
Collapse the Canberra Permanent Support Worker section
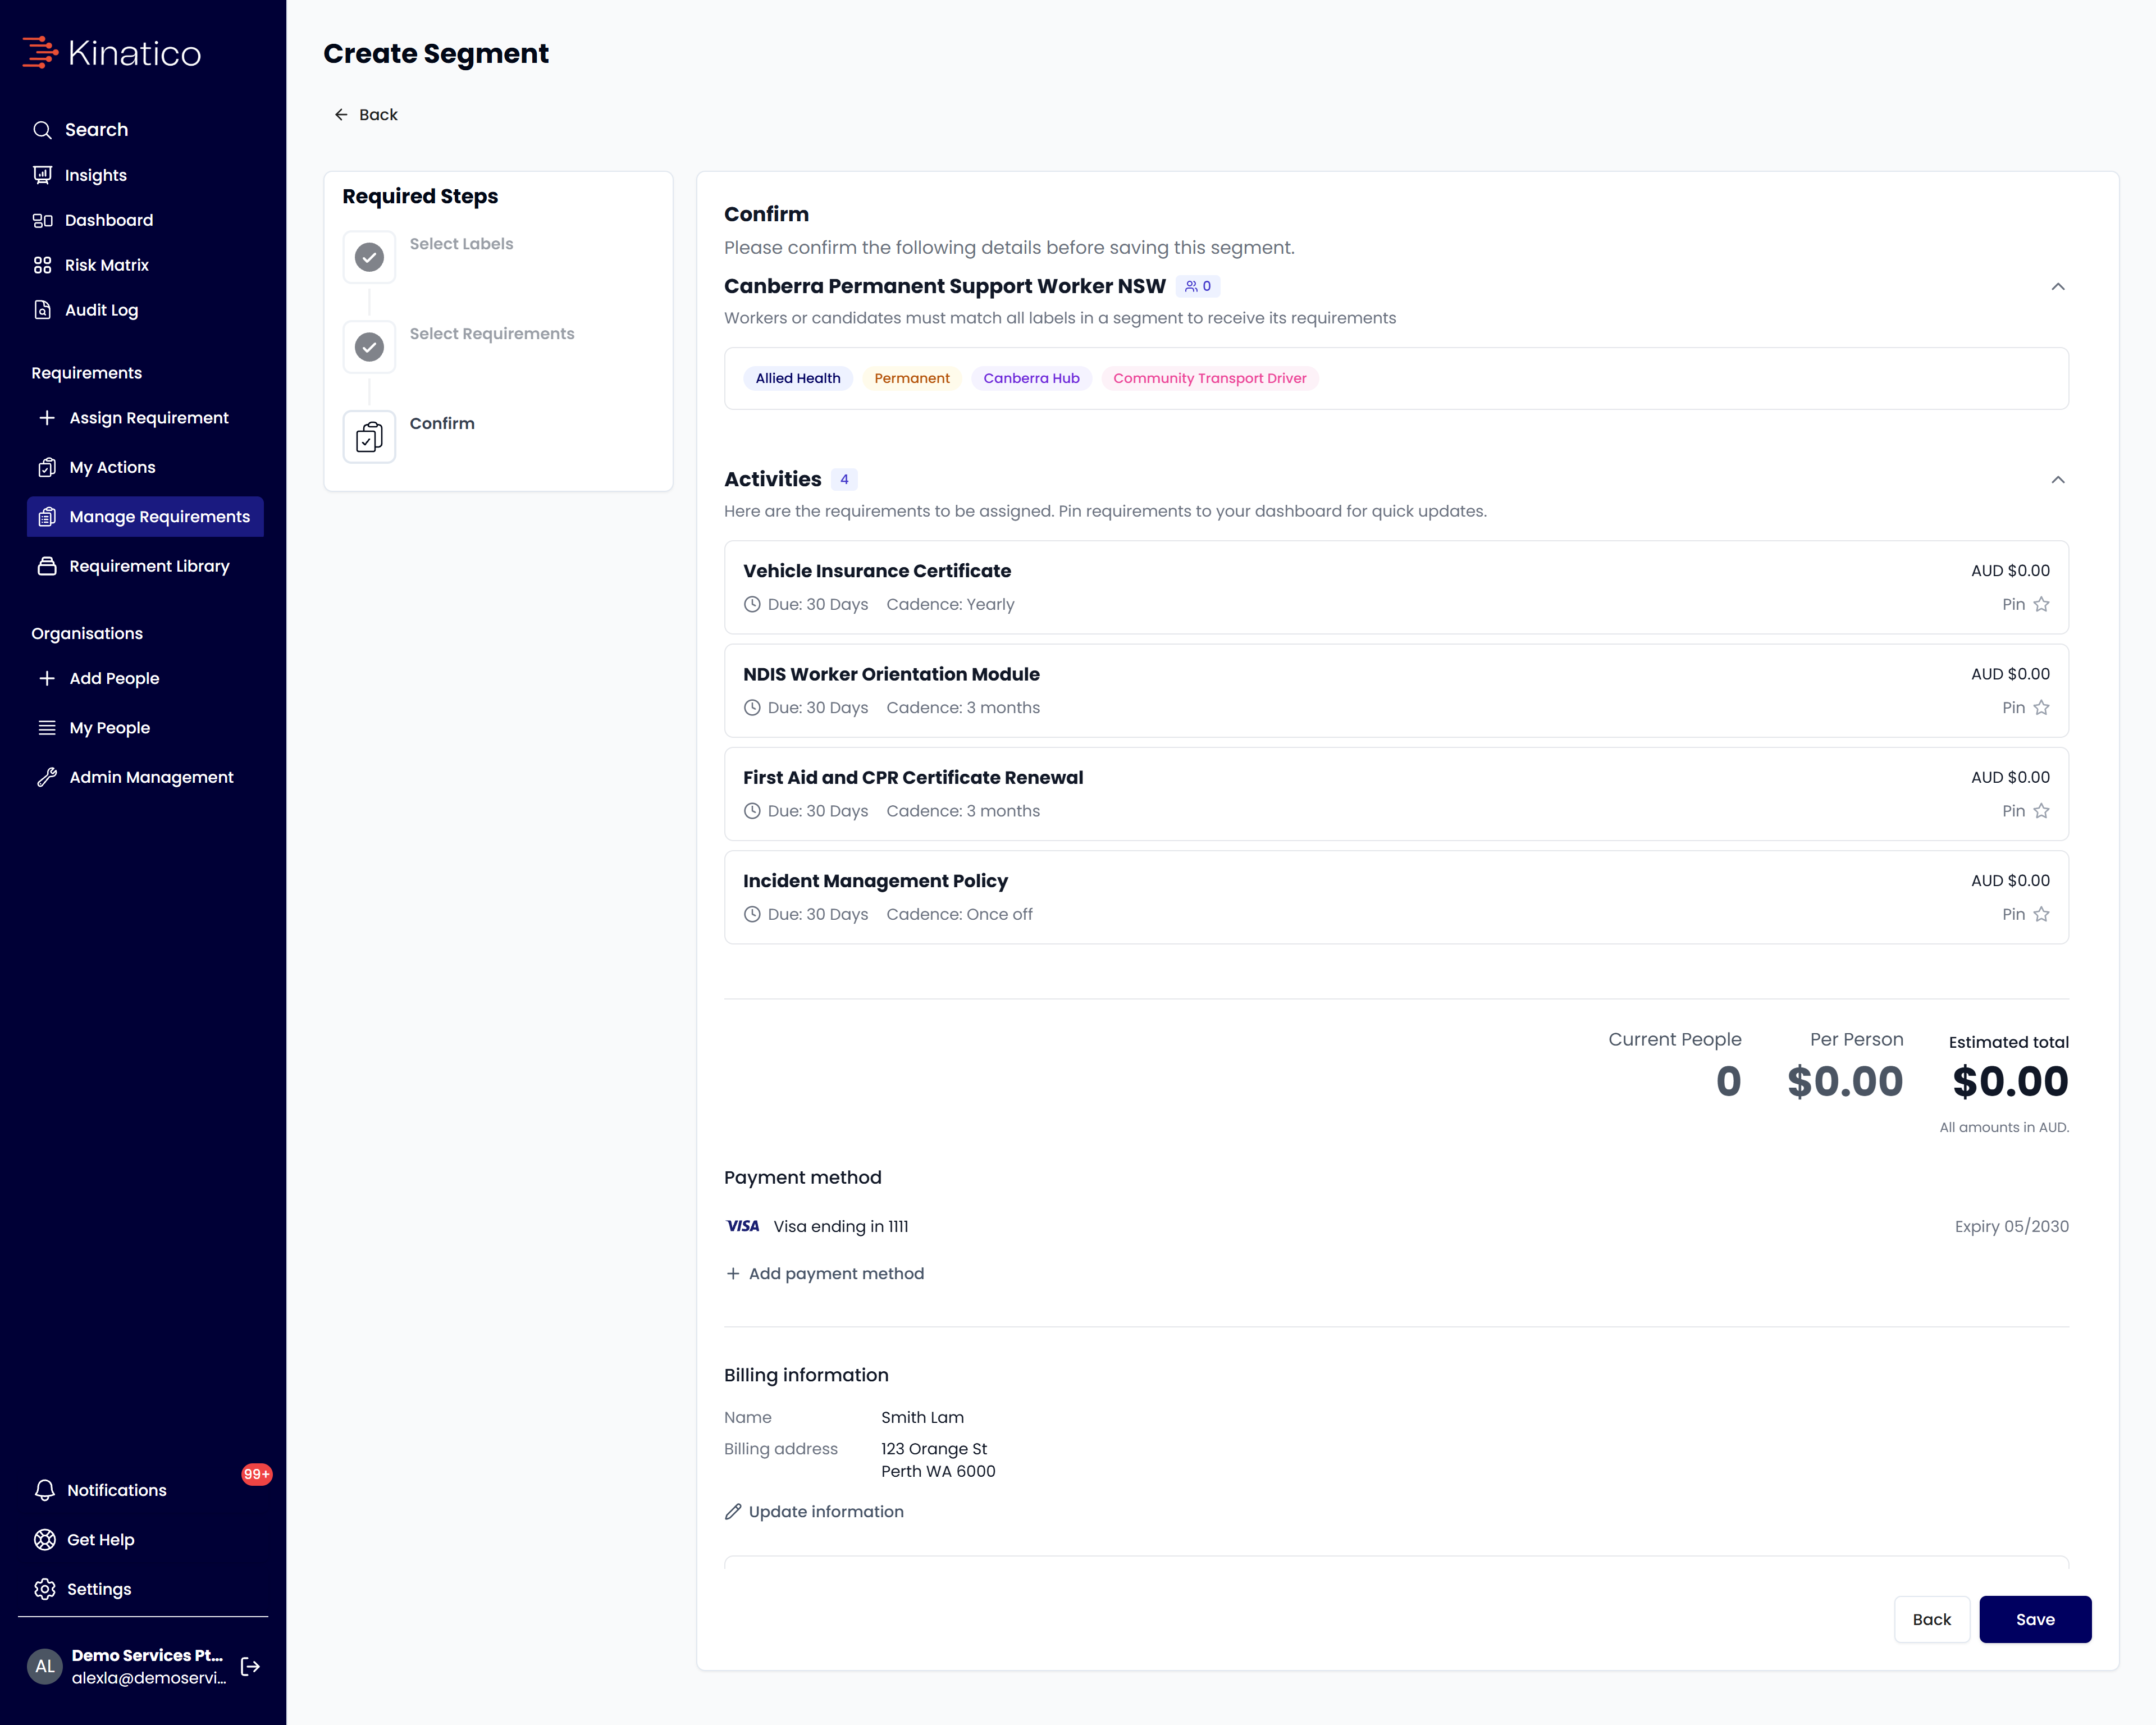click(x=2058, y=287)
